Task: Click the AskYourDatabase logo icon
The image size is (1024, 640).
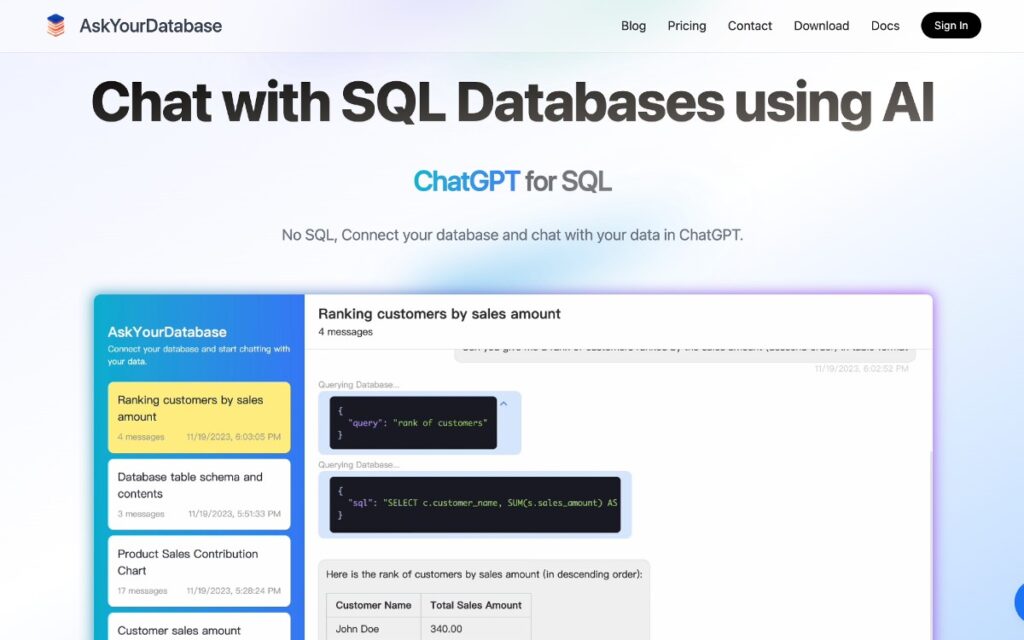Action: point(56,25)
